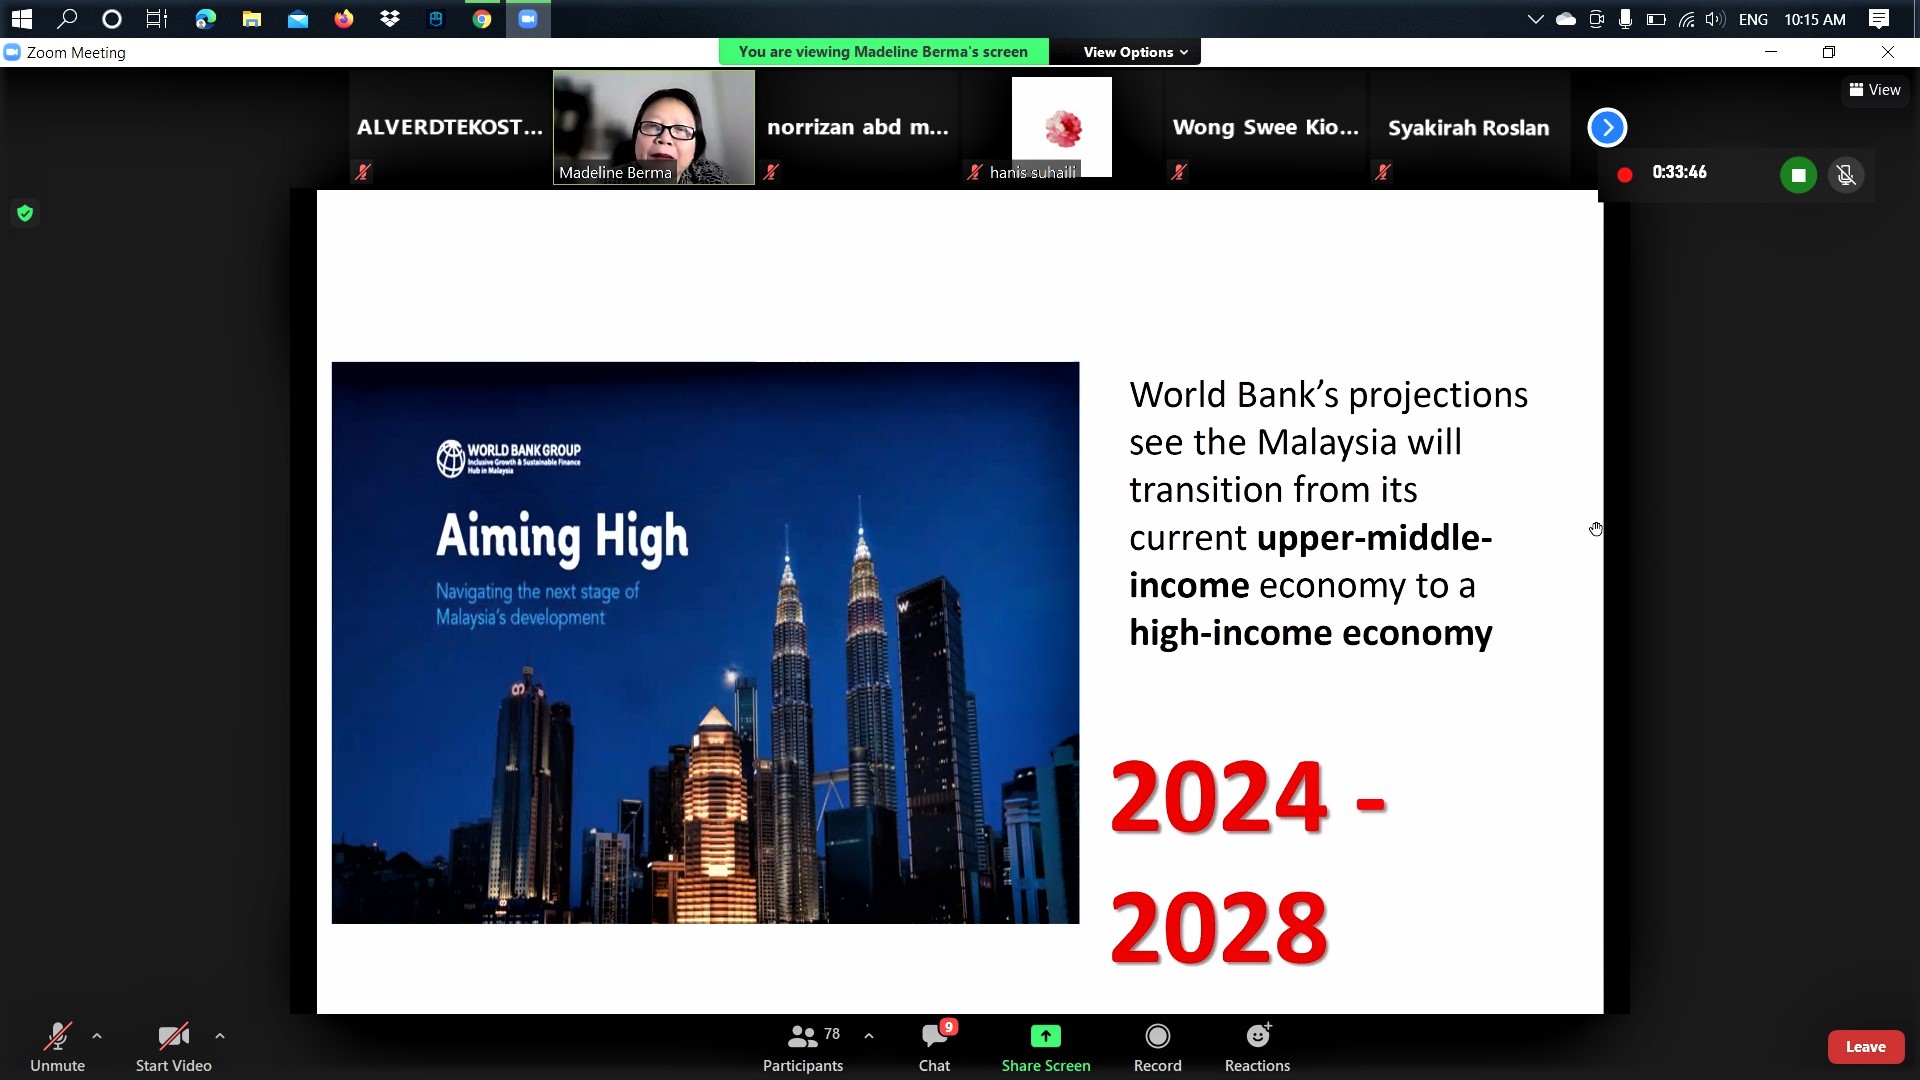Select Madeline Berma's video thumbnail

pyautogui.click(x=654, y=127)
